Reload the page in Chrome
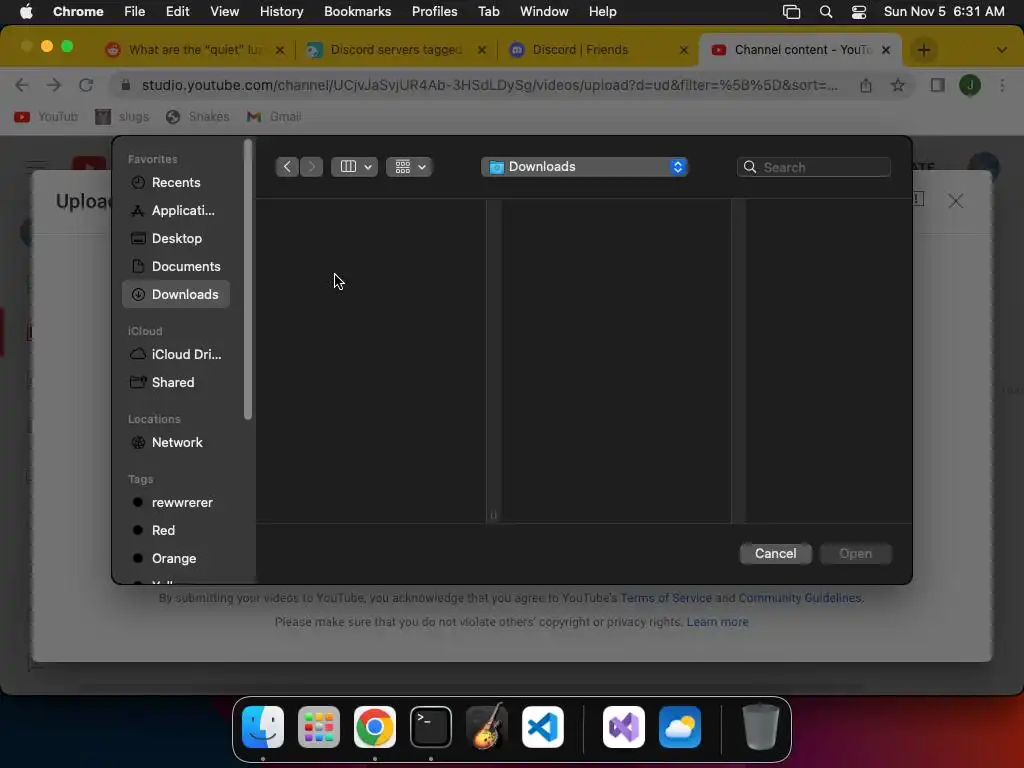Viewport: 1024px width, 768px height. tap(86, 85)
